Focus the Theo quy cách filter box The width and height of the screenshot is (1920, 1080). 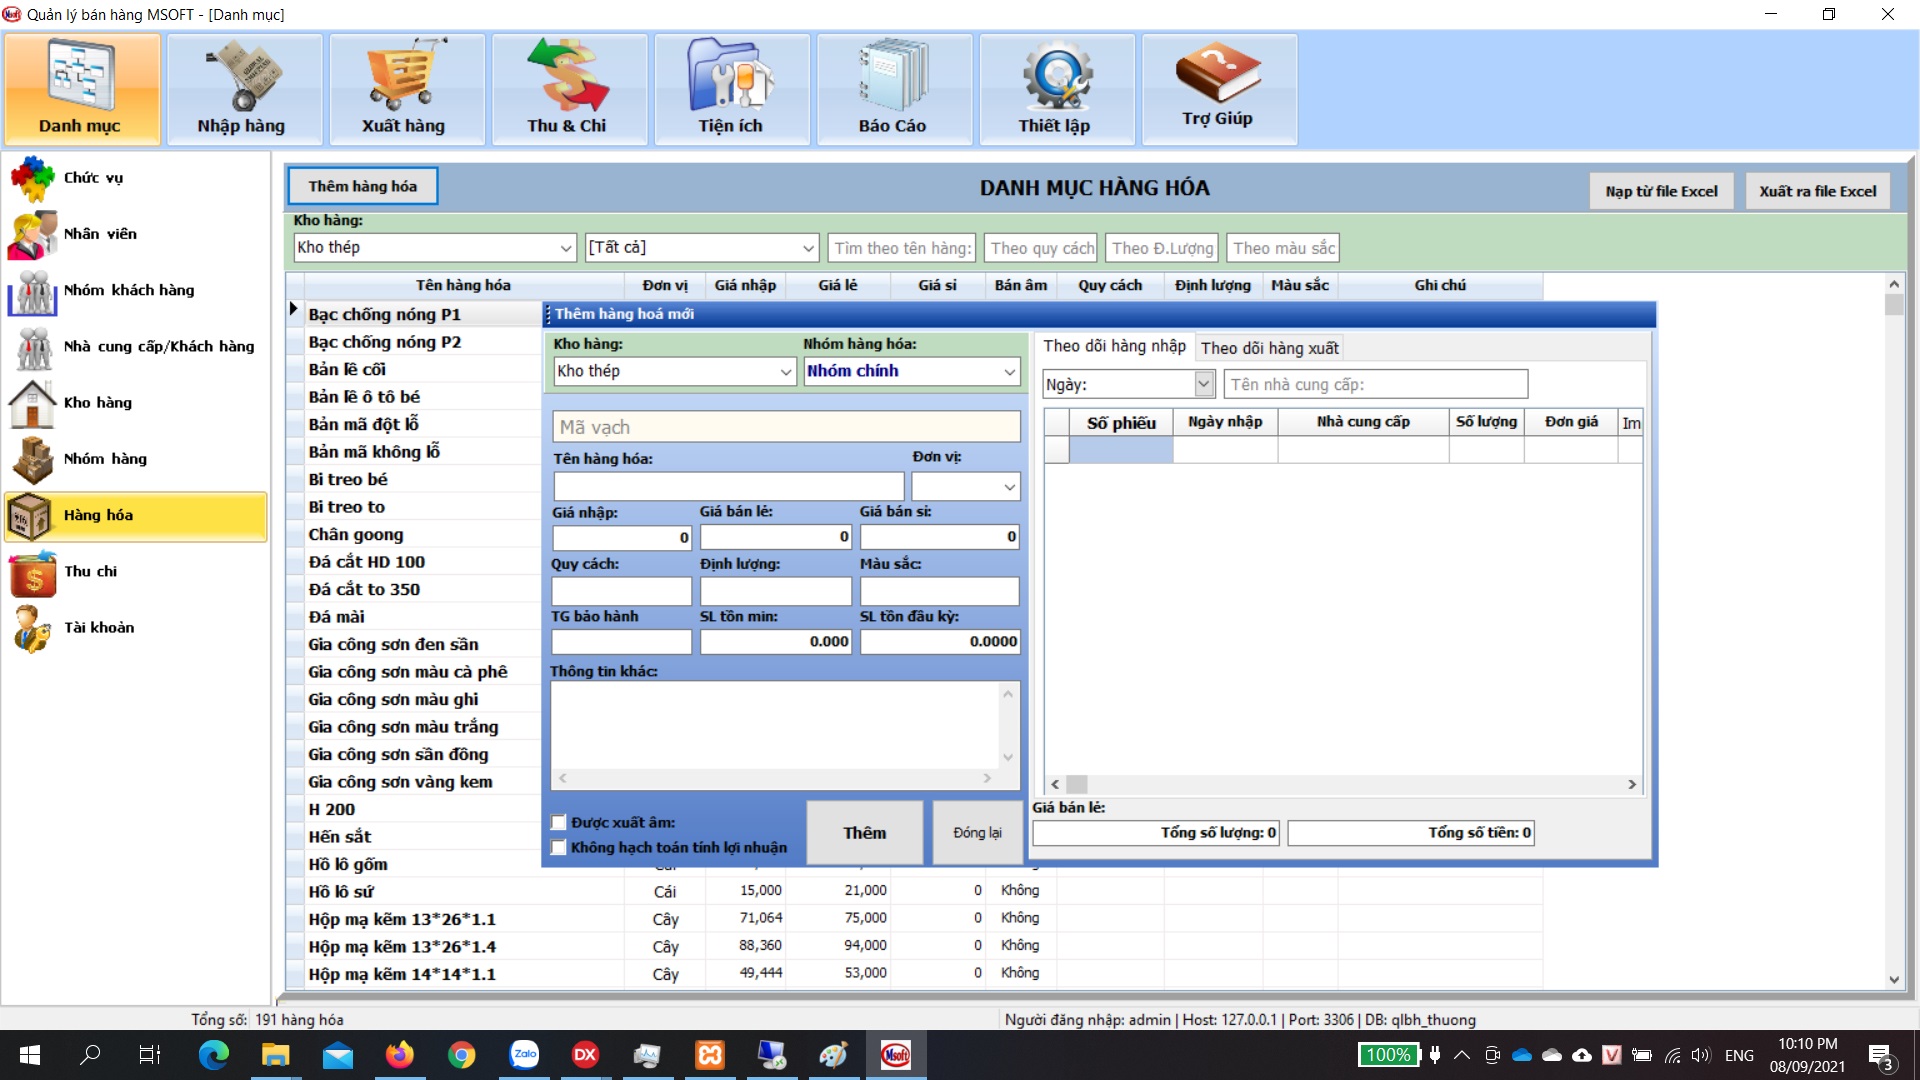(x=1041, y=248)
